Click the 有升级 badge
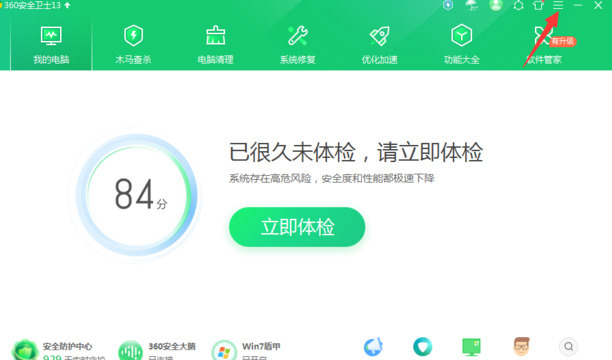The height and width of the screenshot is (360, 612). tap(563, 41)
